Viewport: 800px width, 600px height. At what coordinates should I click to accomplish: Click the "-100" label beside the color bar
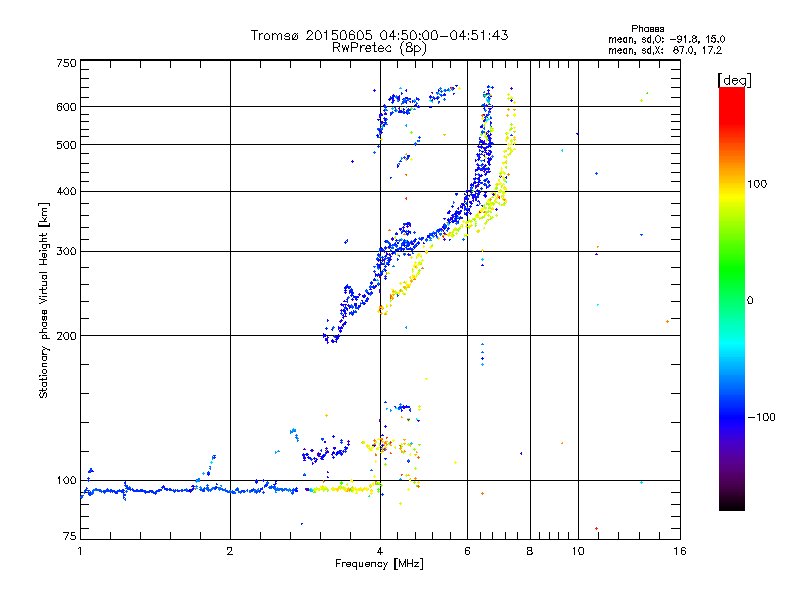coord(761,417)
